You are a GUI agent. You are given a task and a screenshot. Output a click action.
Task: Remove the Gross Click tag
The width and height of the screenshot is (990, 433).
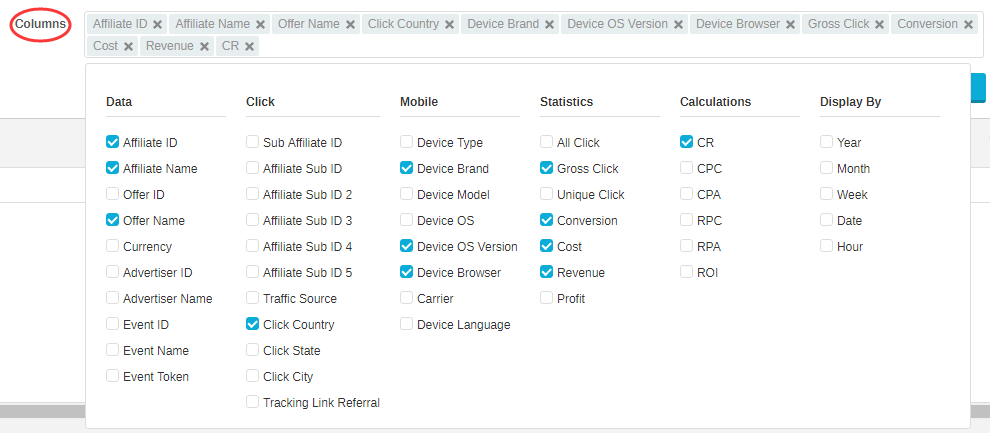[880, 25]
